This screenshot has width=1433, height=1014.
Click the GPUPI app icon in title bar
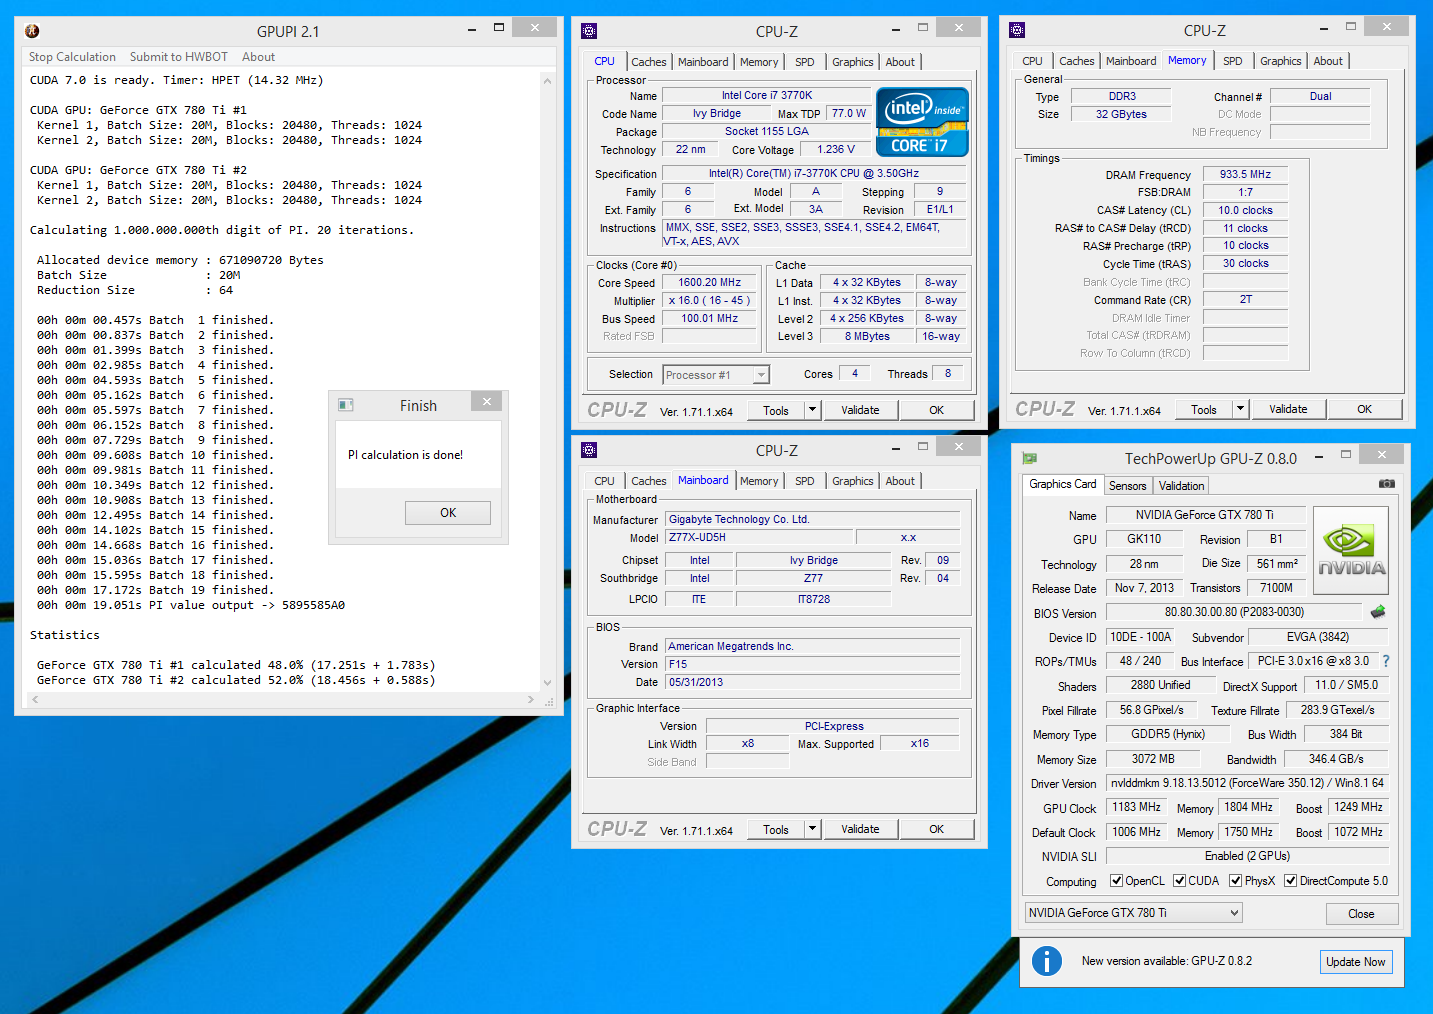(32, 31)
